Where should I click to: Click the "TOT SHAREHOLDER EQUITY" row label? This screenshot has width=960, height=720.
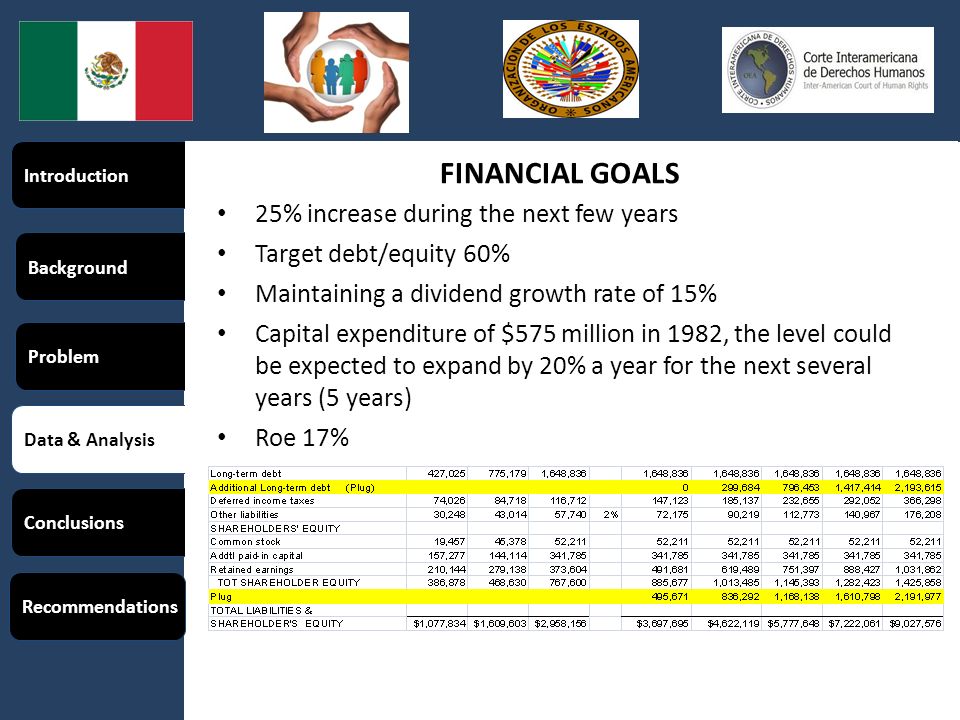click(x=289, y=582)
